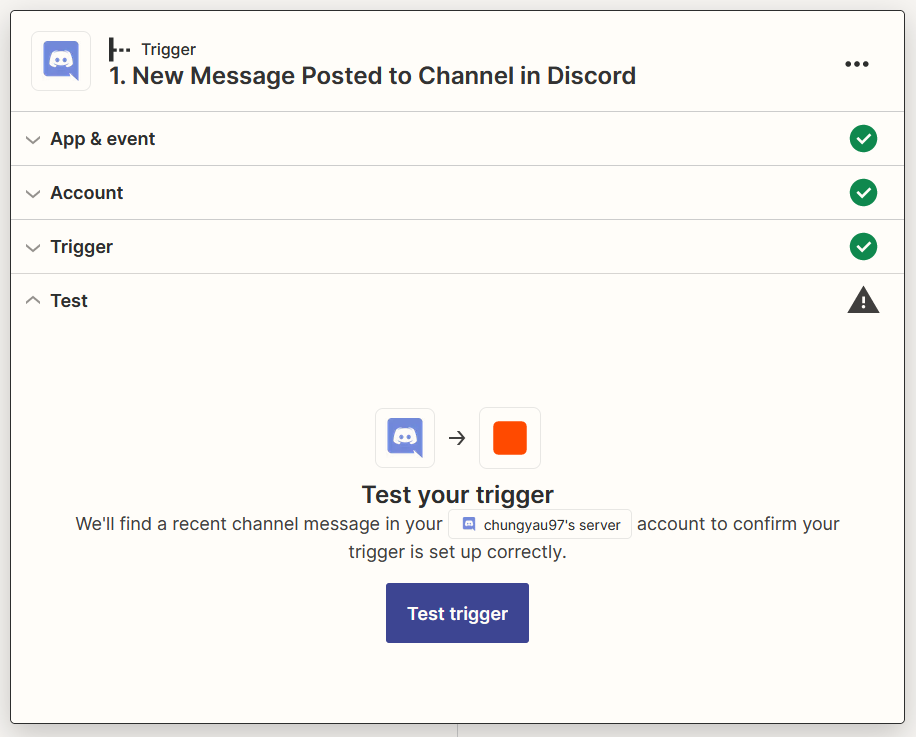This screenshot has width=916, height=737.
Task: Click the 'chungyau97's server' account chip
Action: coord(540,524)
